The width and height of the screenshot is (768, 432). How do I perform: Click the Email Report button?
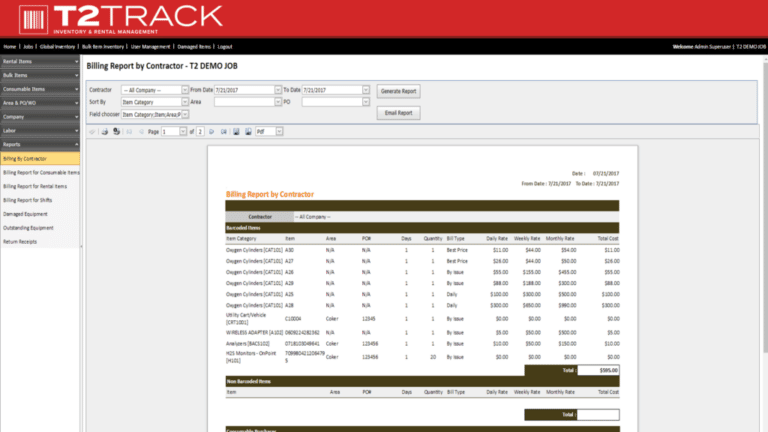click(x=399, y=113)
